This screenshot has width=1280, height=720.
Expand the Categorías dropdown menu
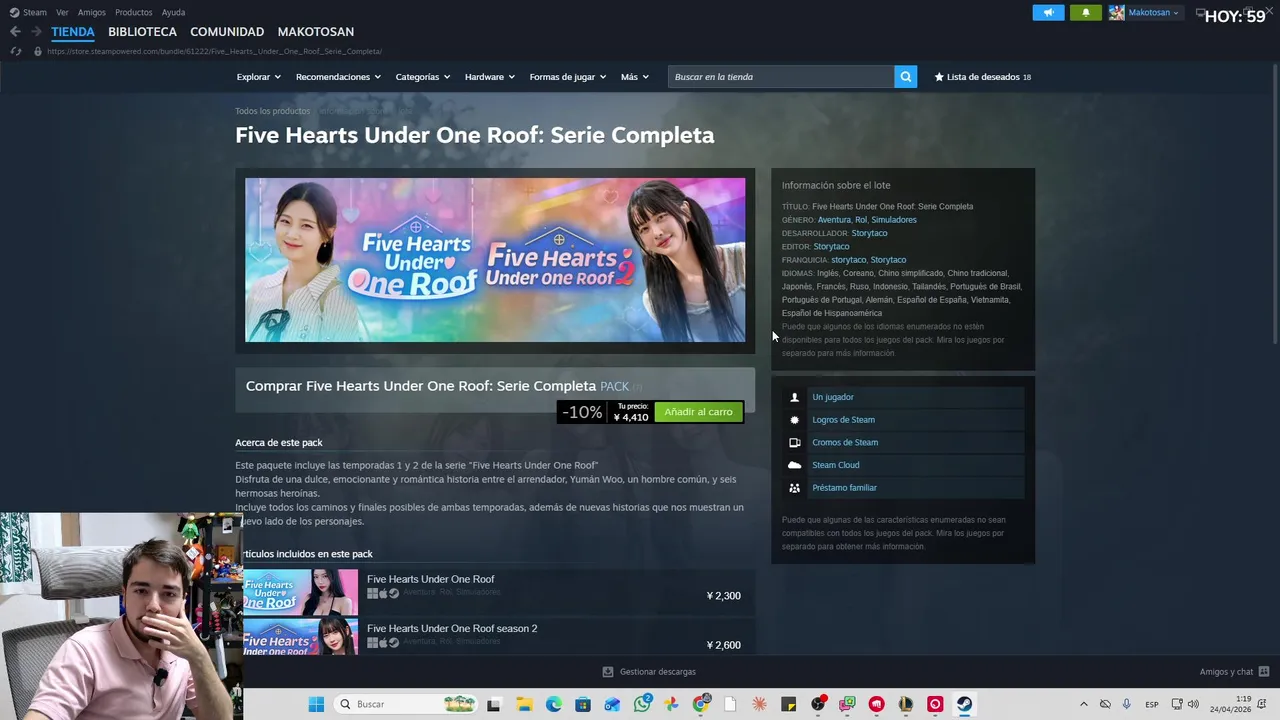(422, 77)
